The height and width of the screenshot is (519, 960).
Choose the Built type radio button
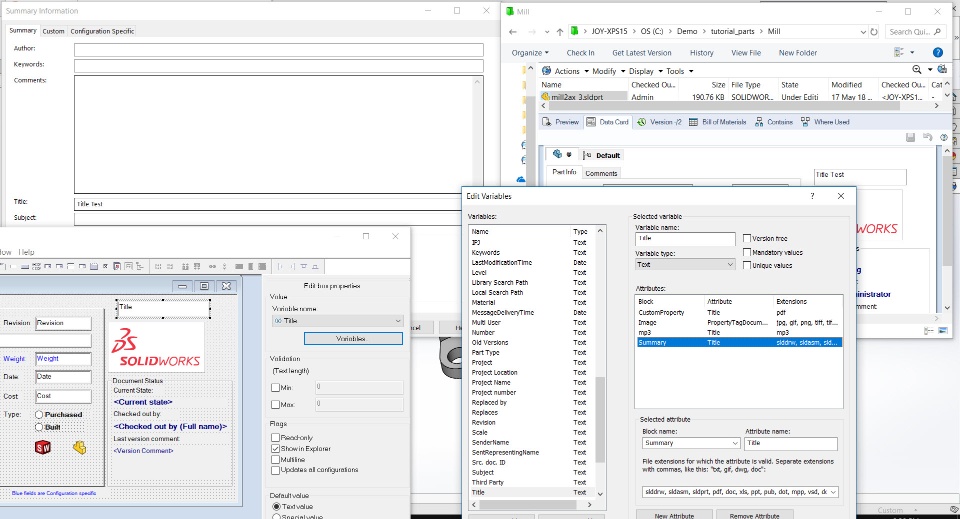[x=39, y=427]
